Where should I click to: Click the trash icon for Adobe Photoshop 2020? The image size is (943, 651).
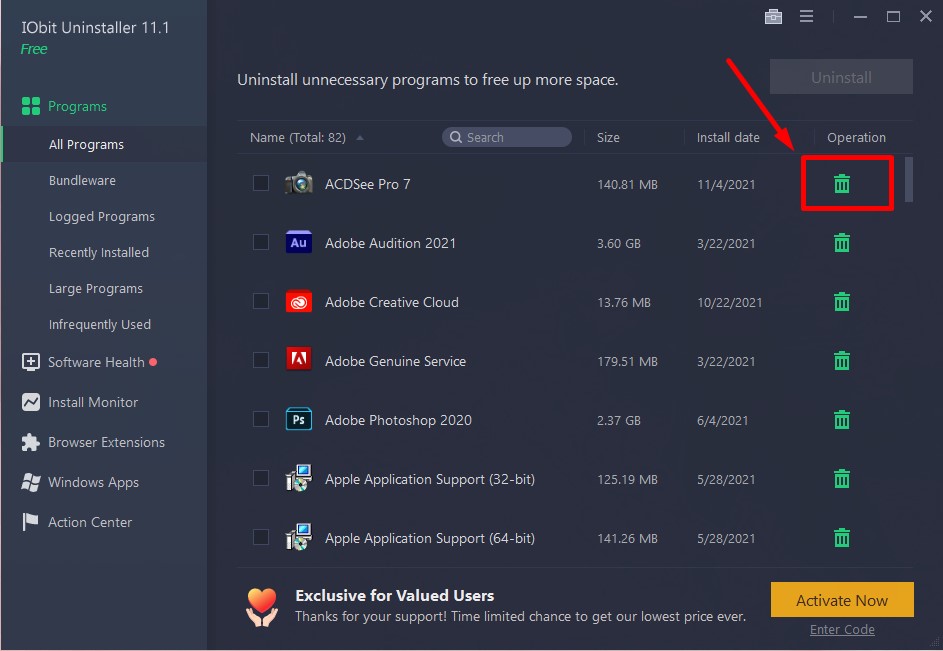tap(842, 420)
